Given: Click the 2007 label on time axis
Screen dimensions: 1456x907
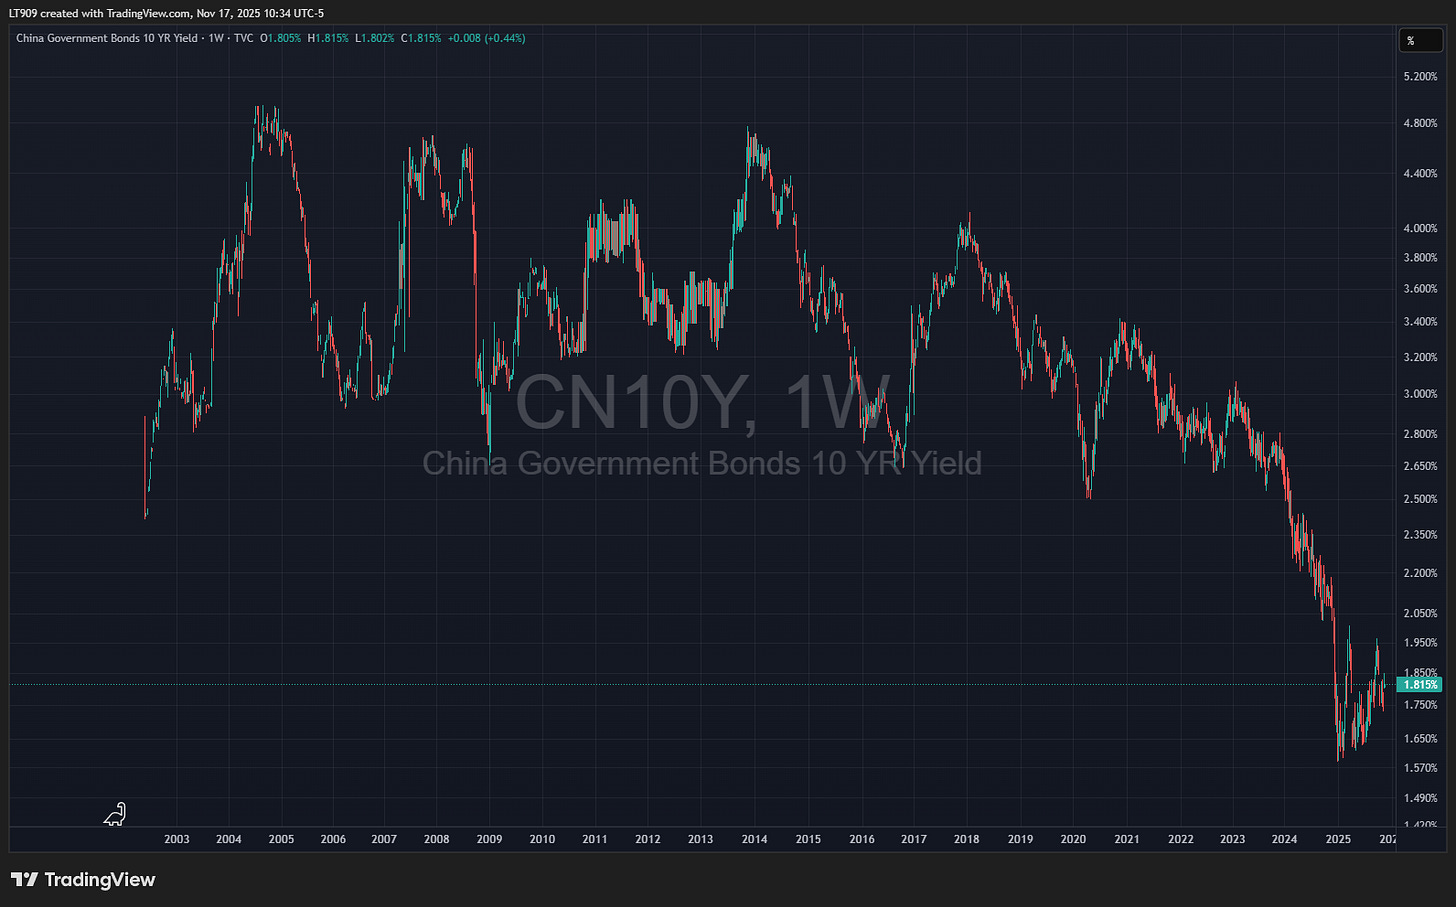Looking at the screenshot, I should pyautogui.click(x=384, y=839).
